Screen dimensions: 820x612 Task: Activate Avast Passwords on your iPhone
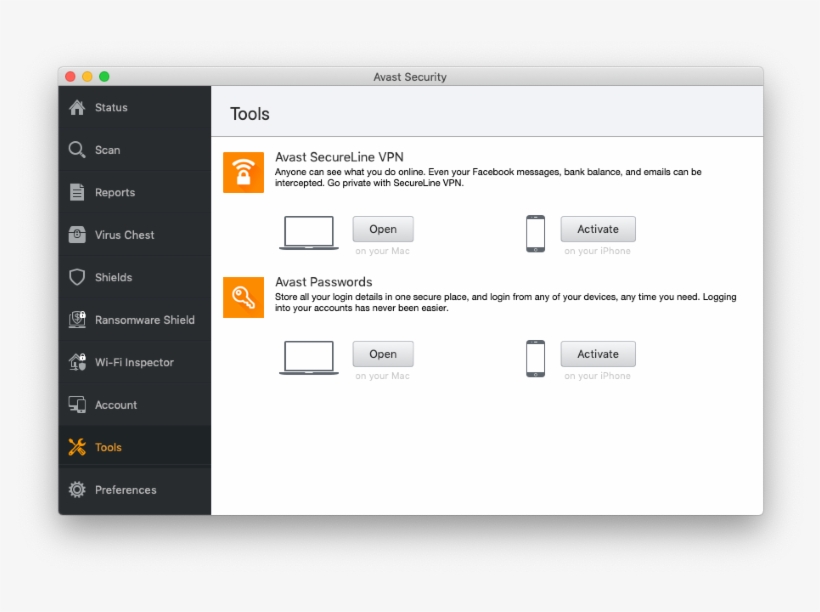click(x=597, y=353)
